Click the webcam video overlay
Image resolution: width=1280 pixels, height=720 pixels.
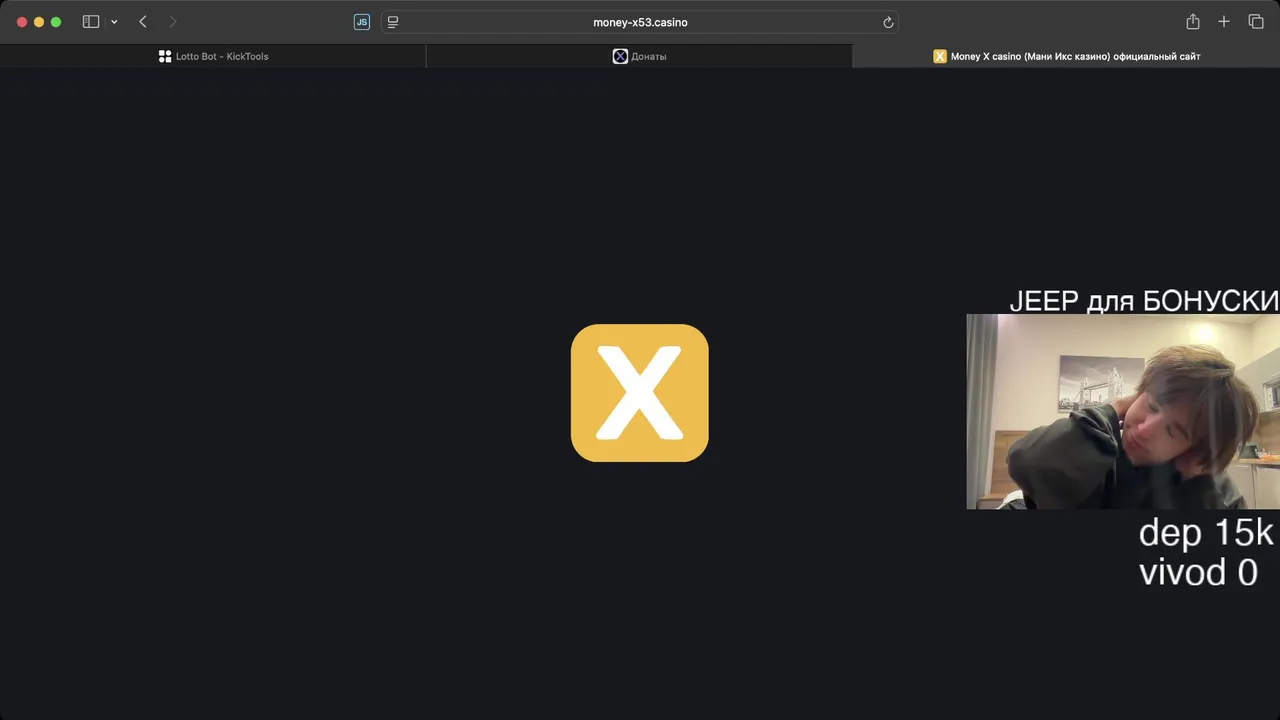pyautogui.click(x=1123, y=412)
